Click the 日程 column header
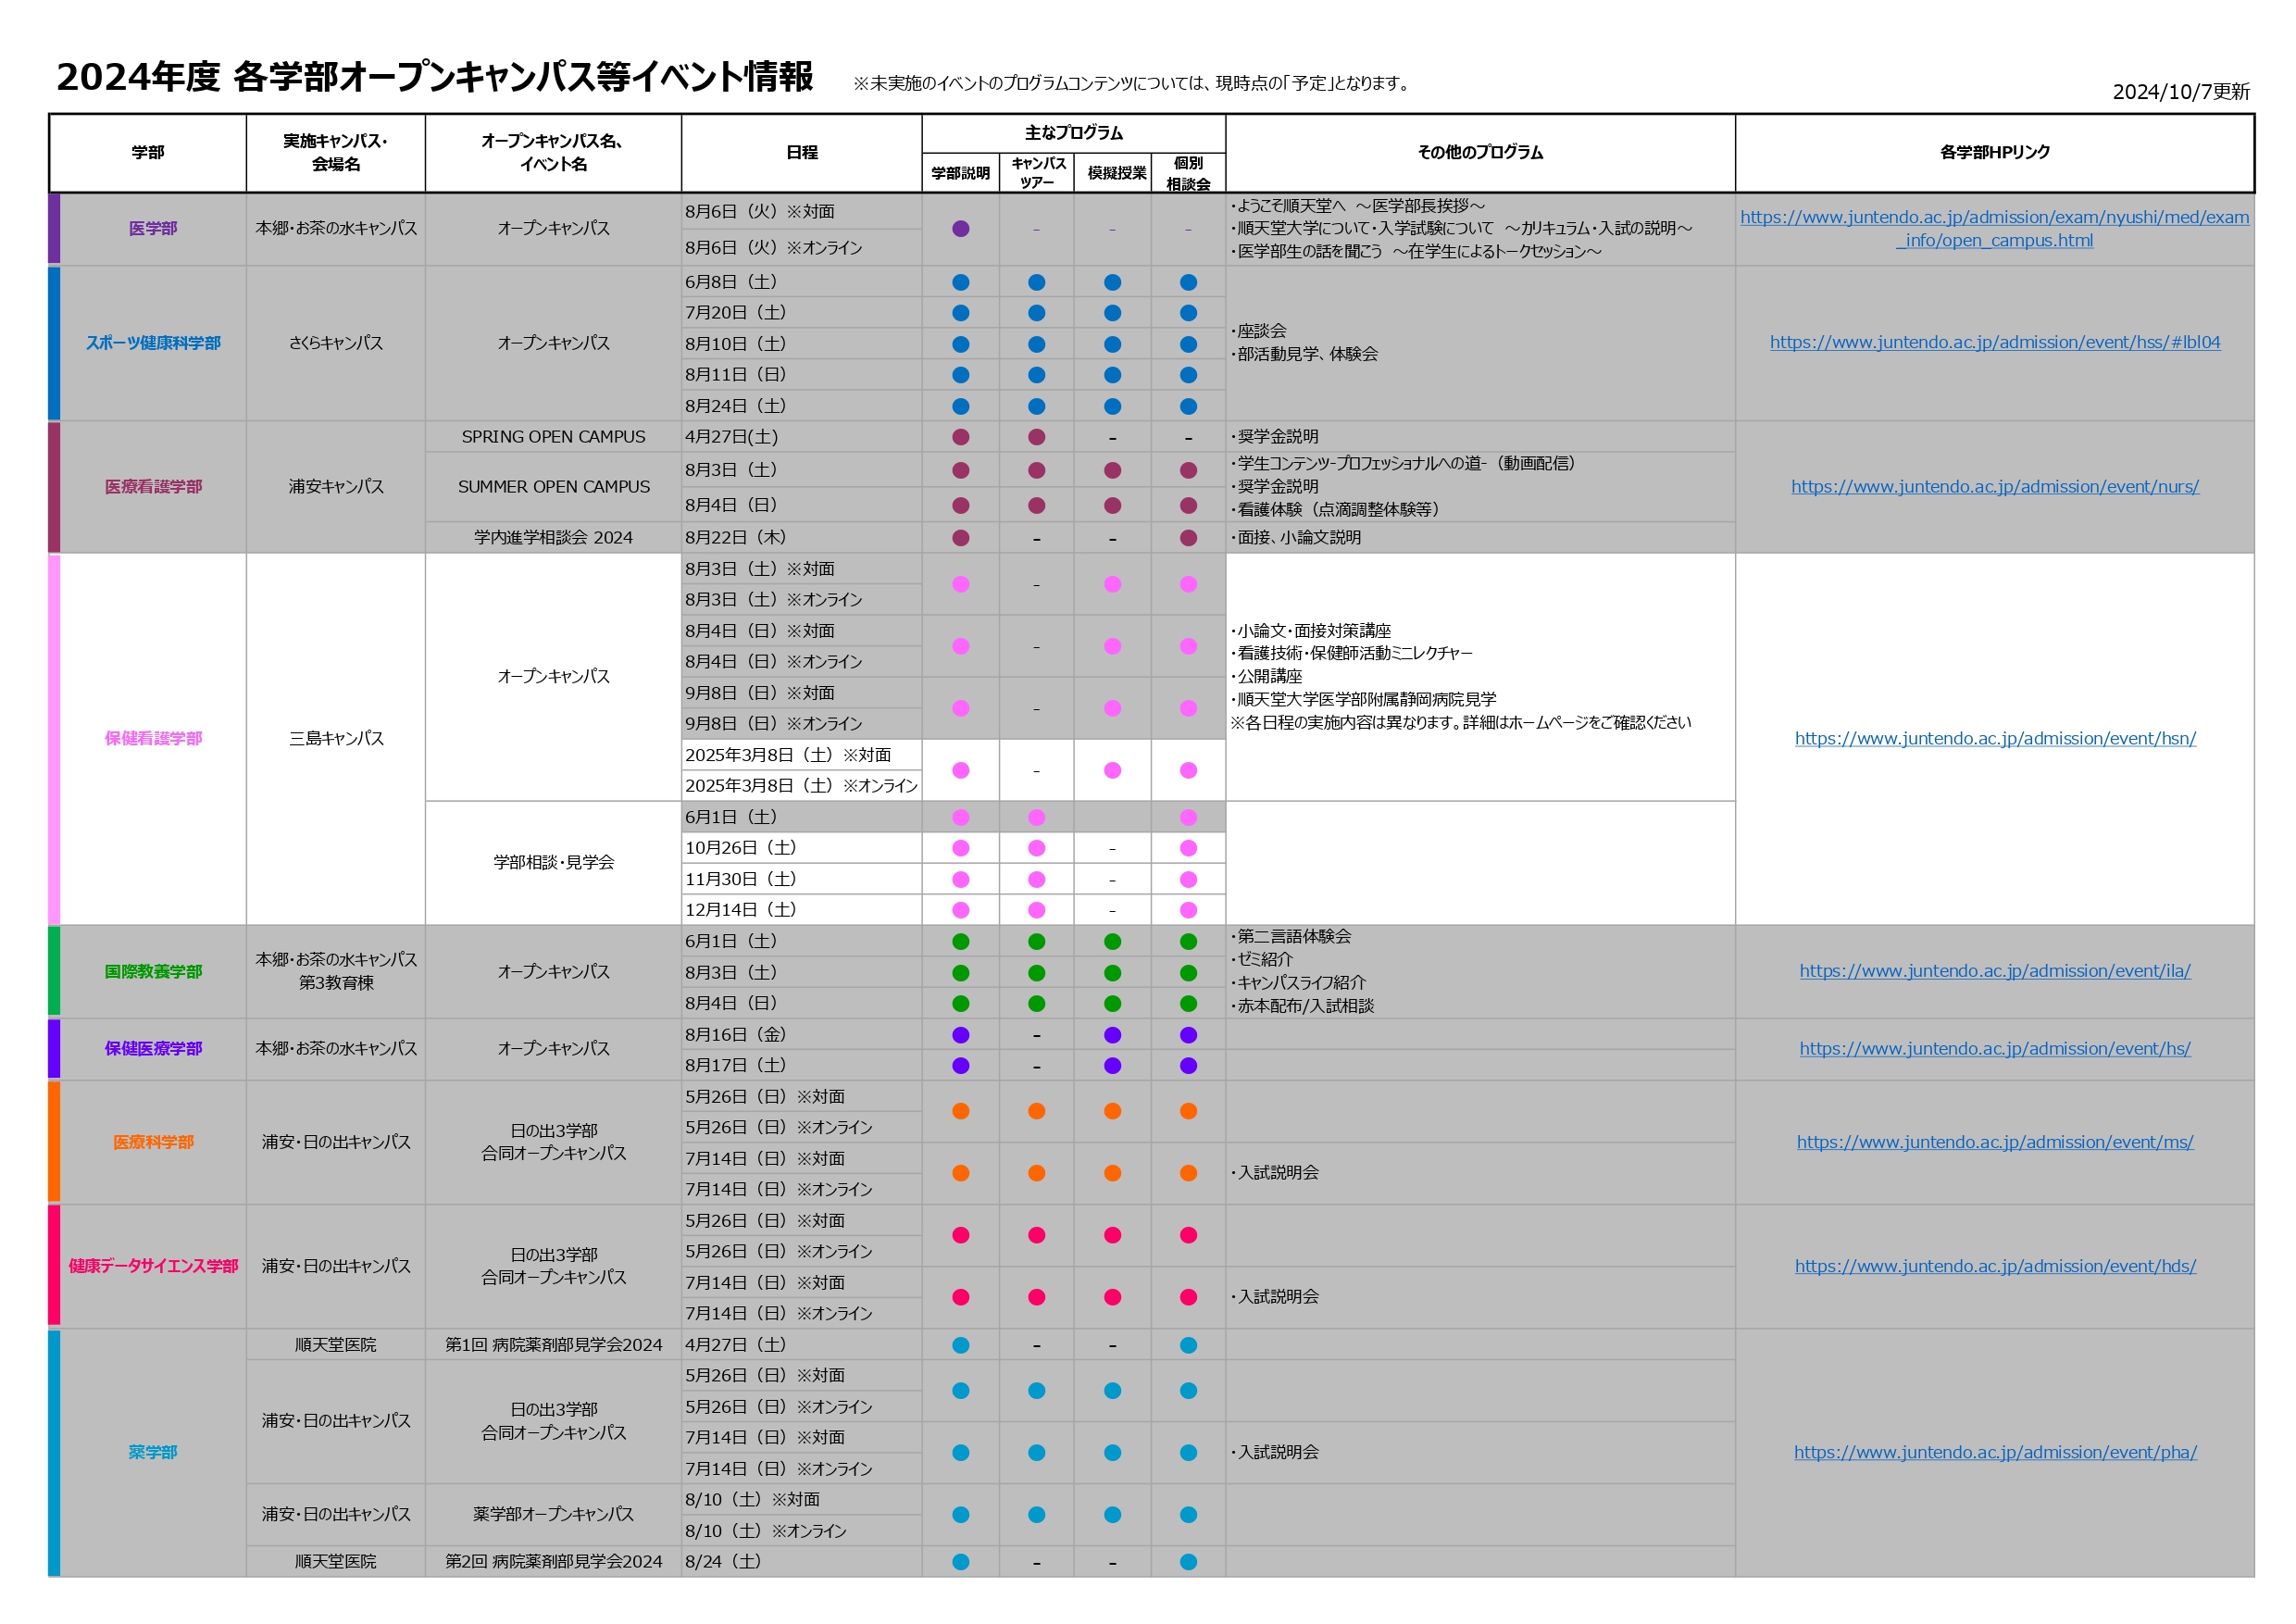The height and width of the screenshot is (1624, 2296). click(x=802, y=153)
